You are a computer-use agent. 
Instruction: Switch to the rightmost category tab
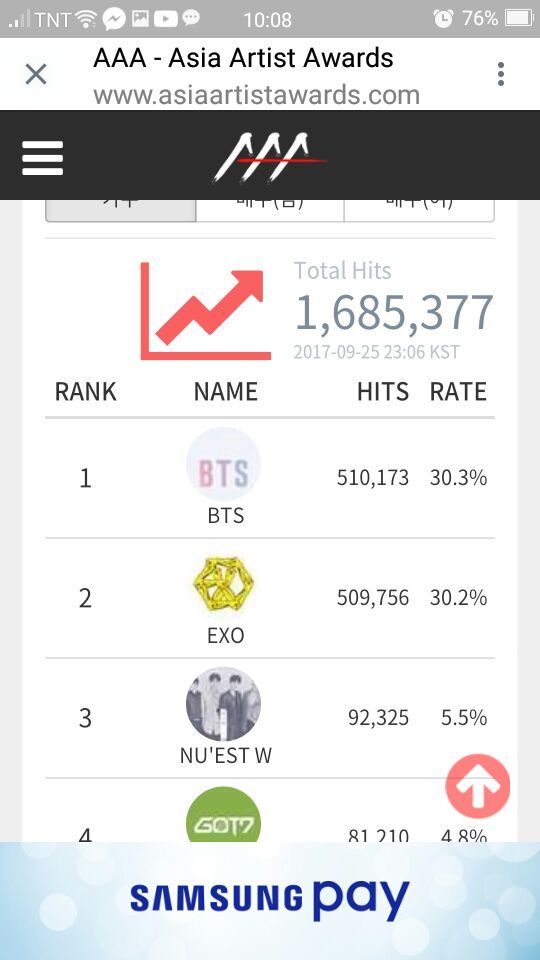coord(419,210)
